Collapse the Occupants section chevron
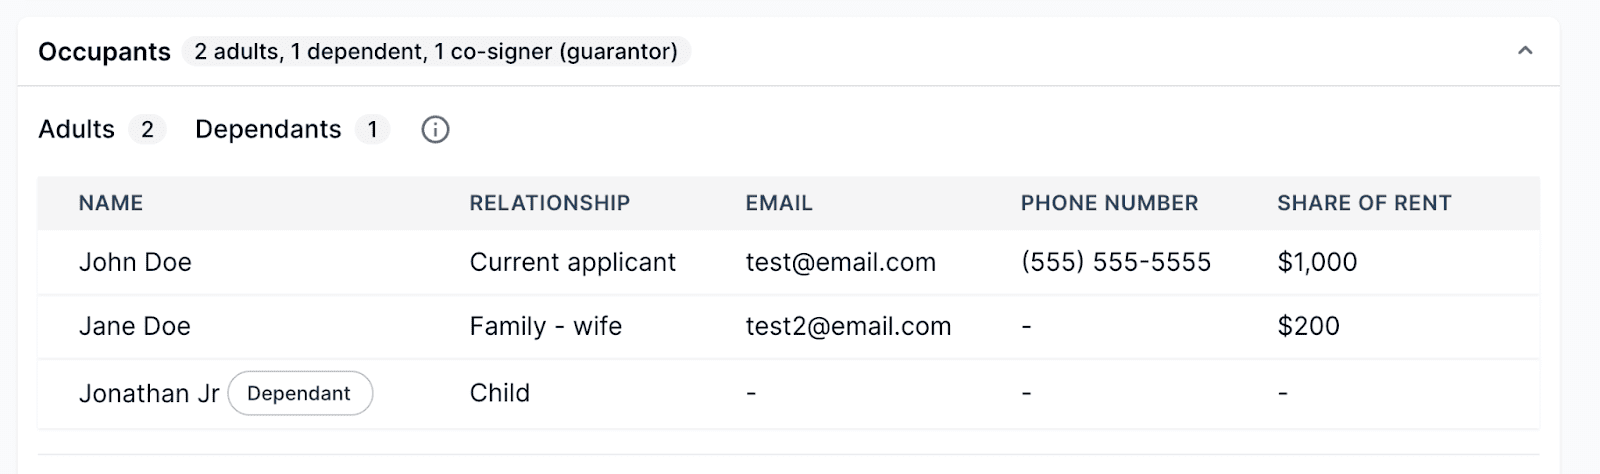 1525,51
